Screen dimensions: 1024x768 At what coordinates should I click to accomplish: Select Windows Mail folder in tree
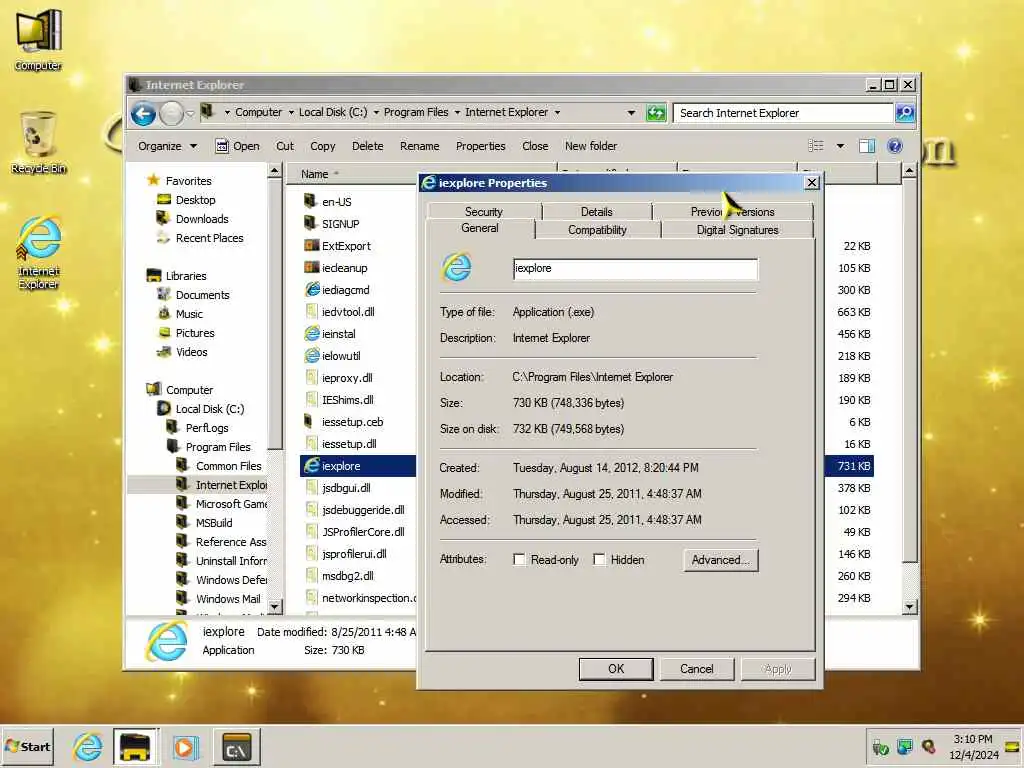click(227, 598)
